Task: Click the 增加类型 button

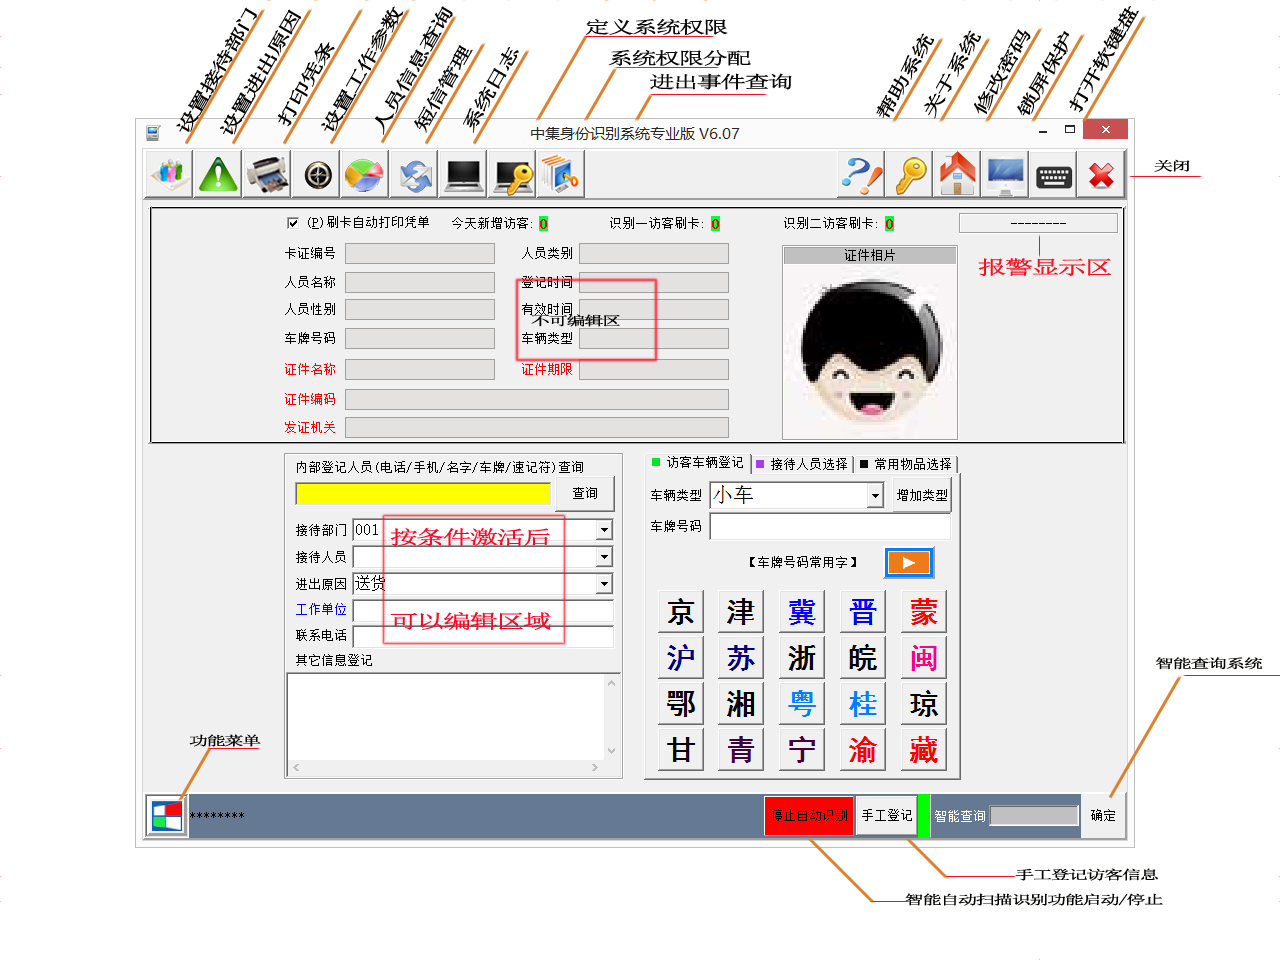Action: point(922,495)
